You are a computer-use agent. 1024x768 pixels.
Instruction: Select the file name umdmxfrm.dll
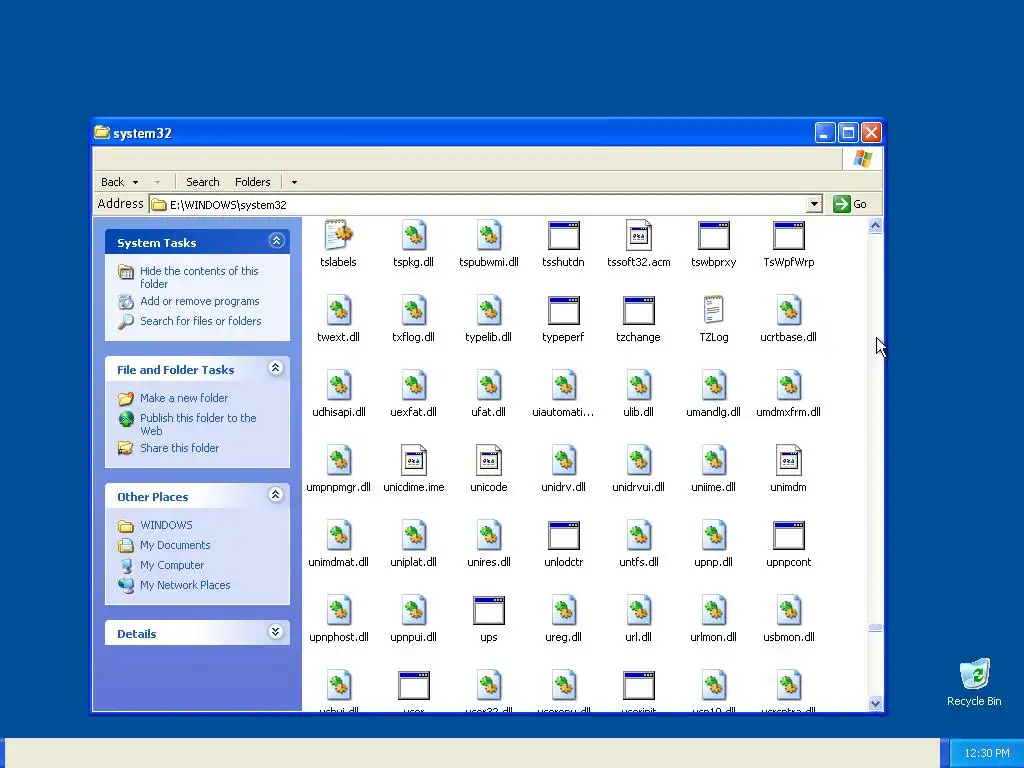tap(788, 412)
